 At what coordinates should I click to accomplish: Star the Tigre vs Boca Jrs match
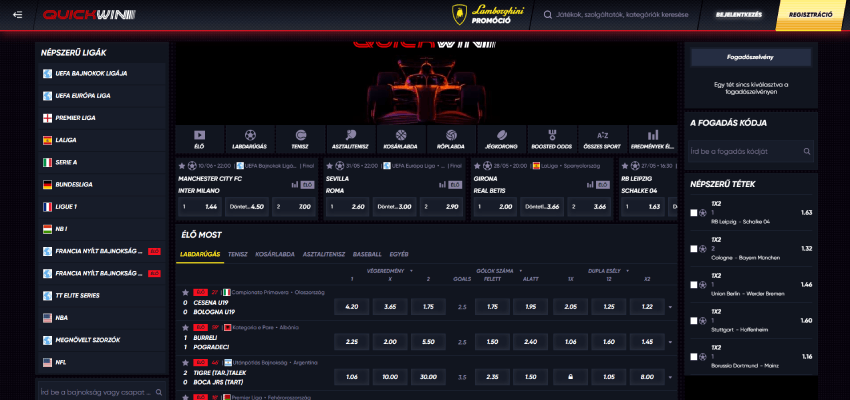click(x=185, y=363)
